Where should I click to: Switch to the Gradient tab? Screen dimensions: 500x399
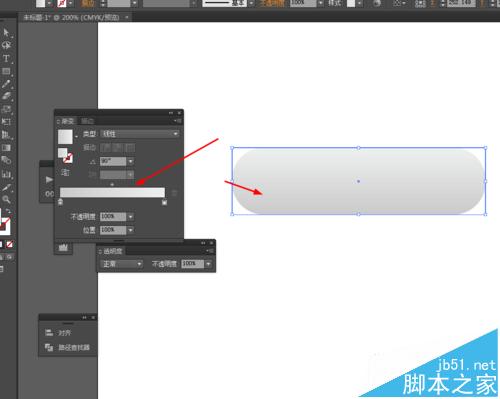click(67, 121)
